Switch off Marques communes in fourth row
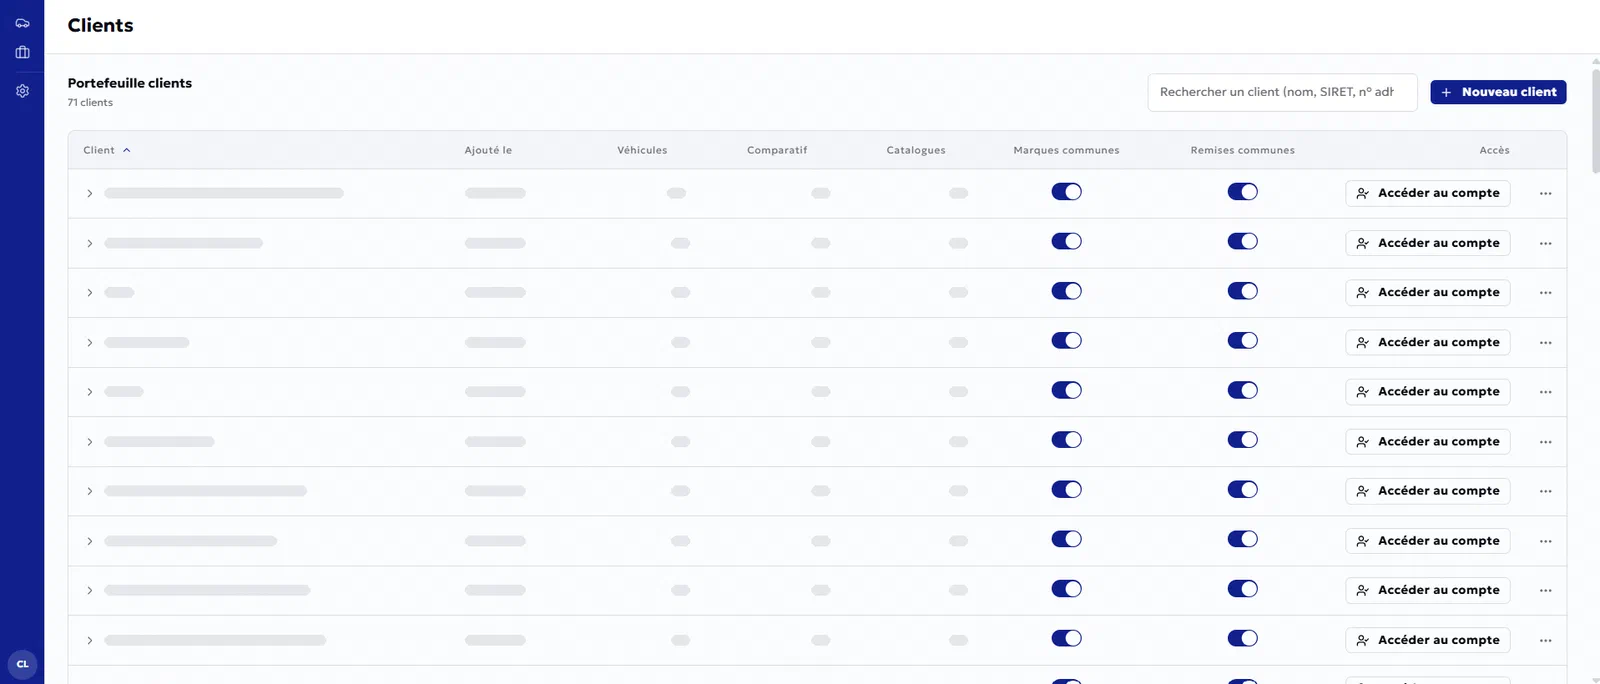1600x684 pixels. pos(1066,341)
